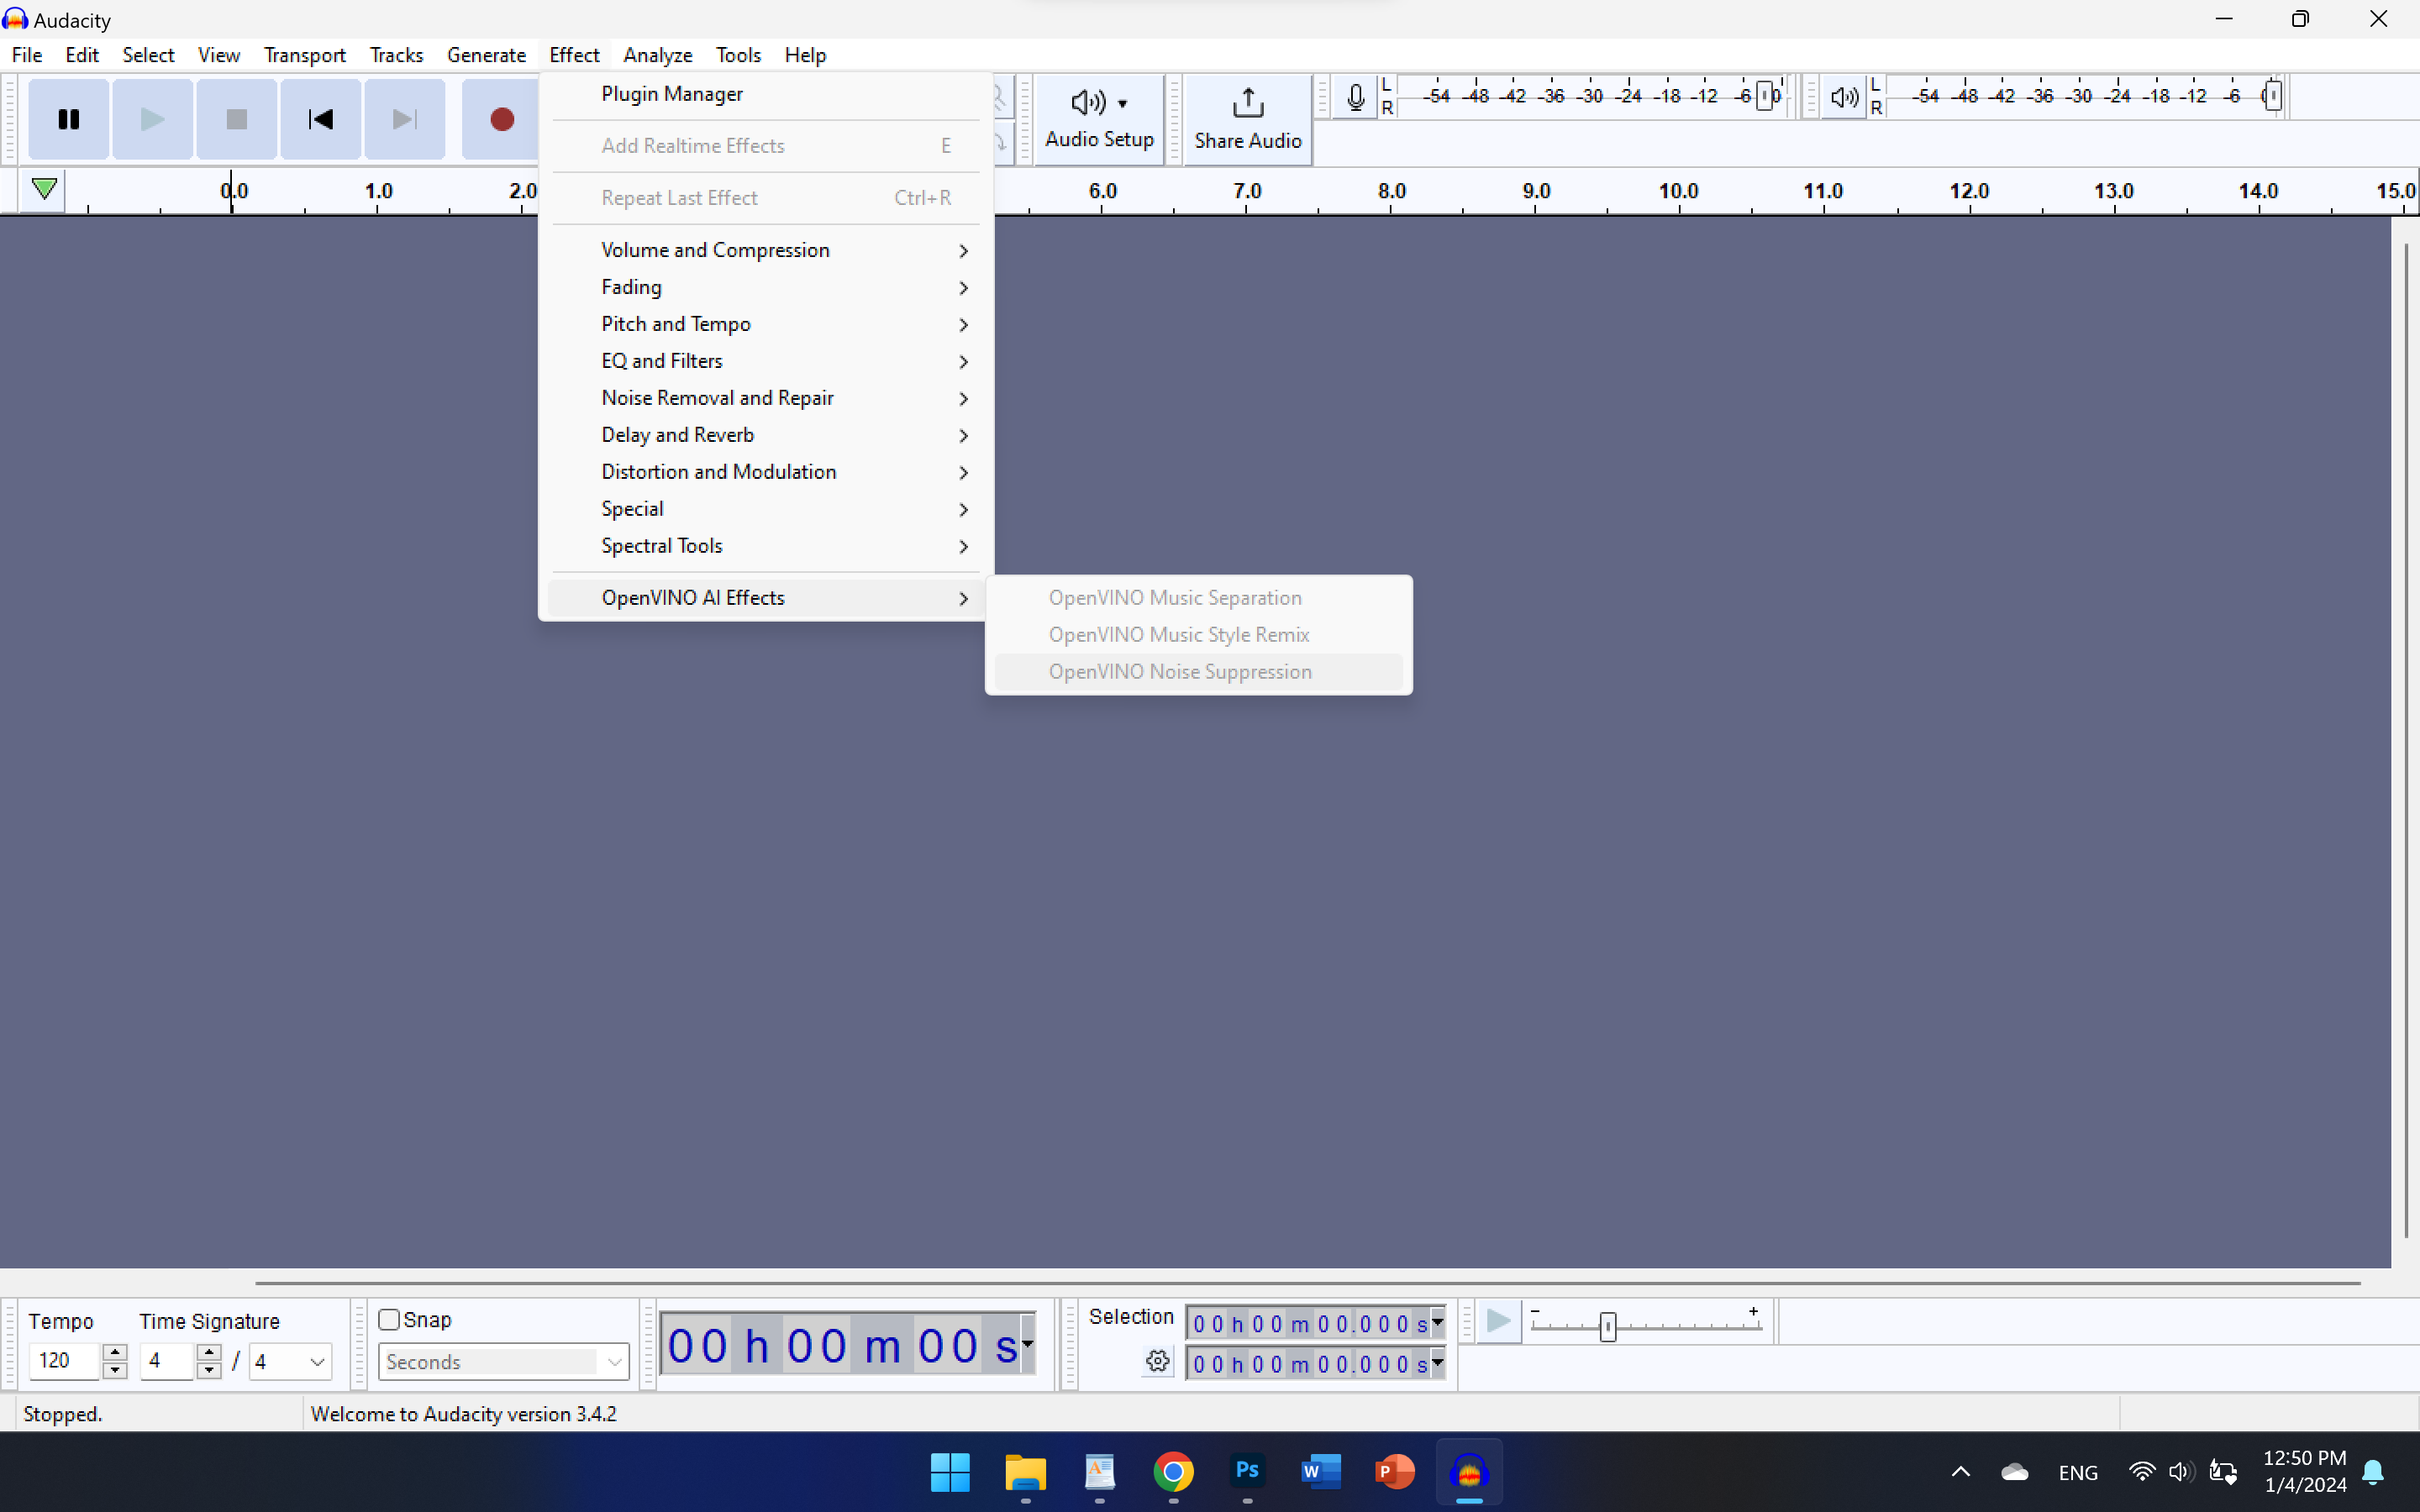Click the Share Audio button

1247,119
